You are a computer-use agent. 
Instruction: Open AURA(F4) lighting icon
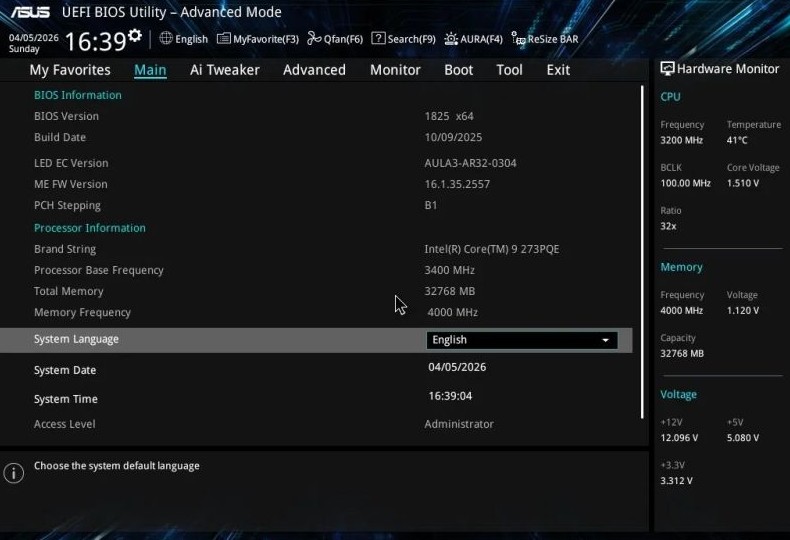[x=451, y=38]
